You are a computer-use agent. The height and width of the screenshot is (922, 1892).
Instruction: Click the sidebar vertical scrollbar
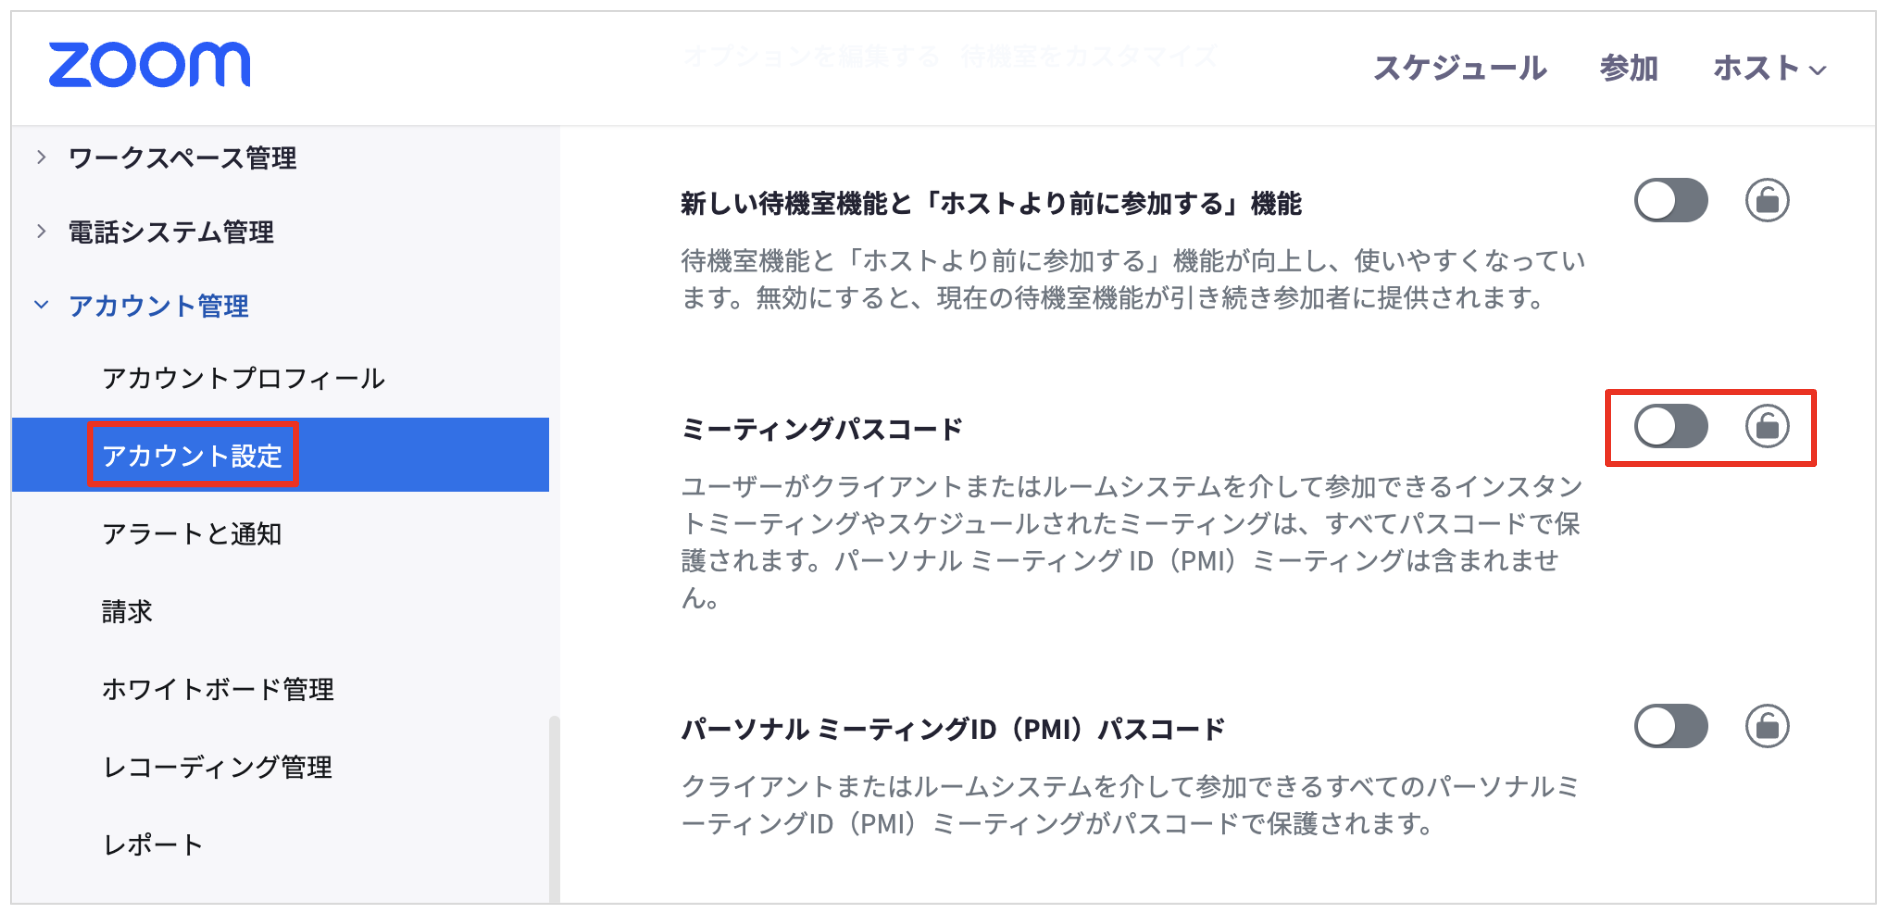[554, 808]
